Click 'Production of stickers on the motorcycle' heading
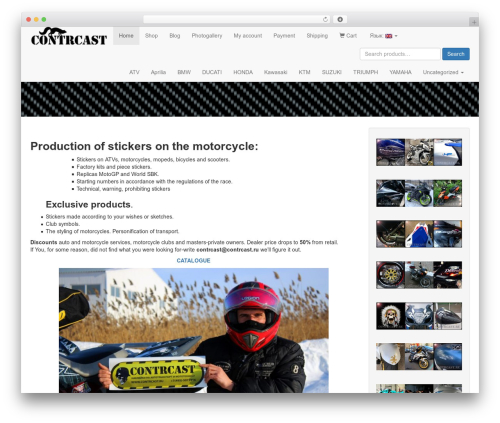Viewport: 500px width, 423px height. (144, 146)
